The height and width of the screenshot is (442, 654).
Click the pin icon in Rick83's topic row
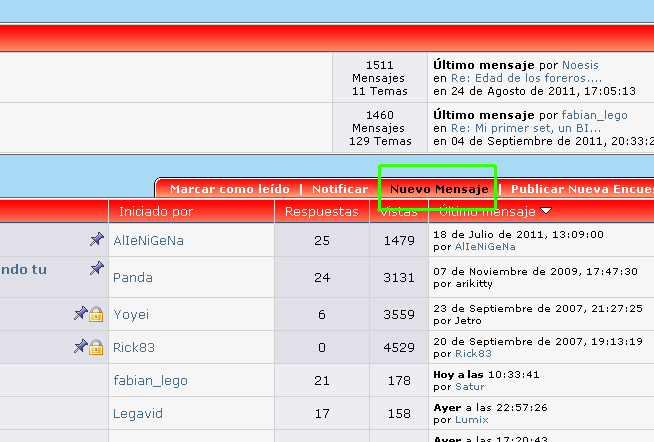pyautogui.click(x=80, y=346)
